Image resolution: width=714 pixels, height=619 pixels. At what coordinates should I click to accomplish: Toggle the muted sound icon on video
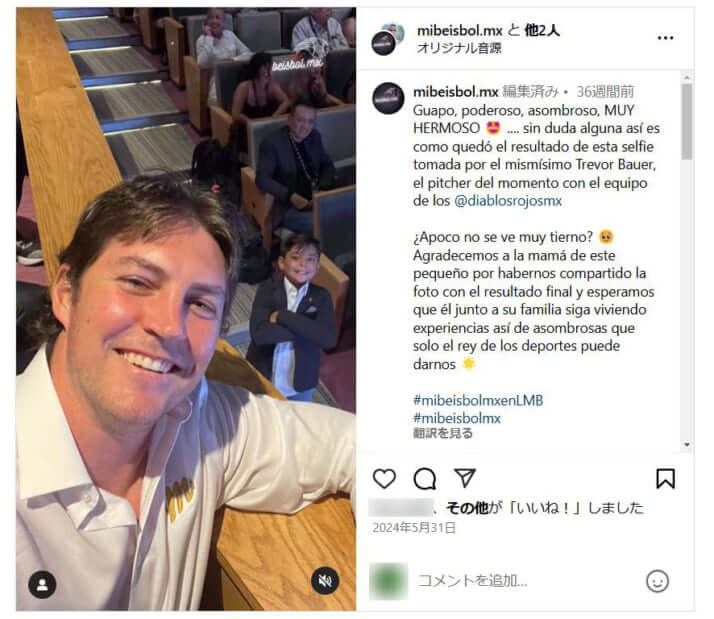tap(325, 581)
